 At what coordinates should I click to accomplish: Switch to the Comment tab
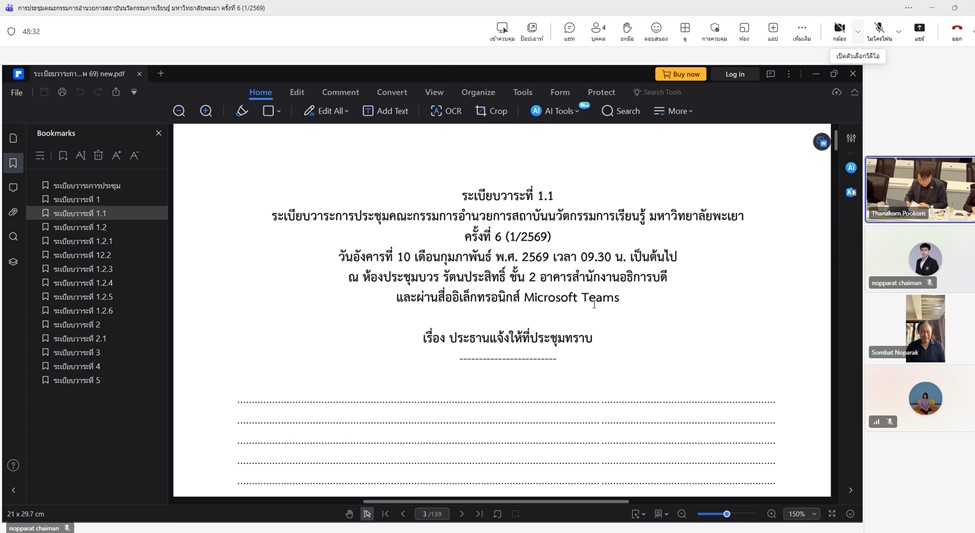click(x=340, y=92)
